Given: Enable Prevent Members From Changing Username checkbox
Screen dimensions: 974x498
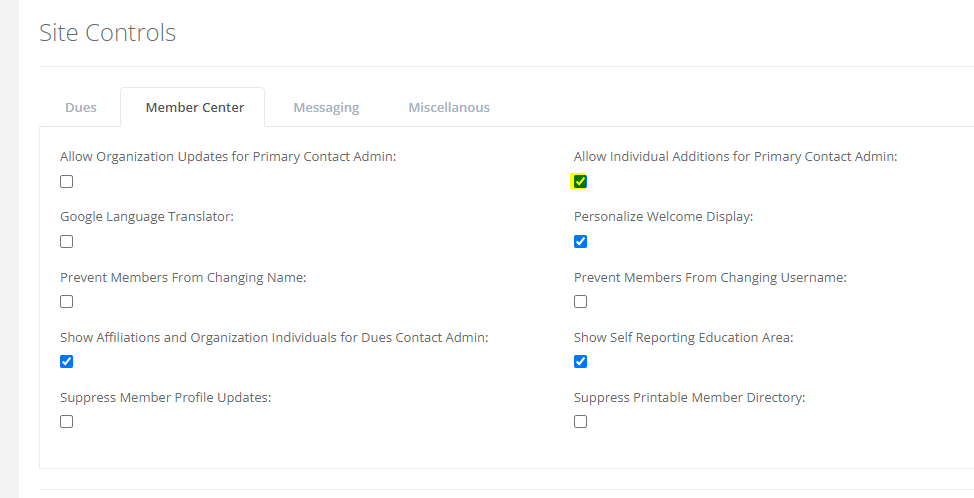Looking at the screenshot, I should (580, 302).
